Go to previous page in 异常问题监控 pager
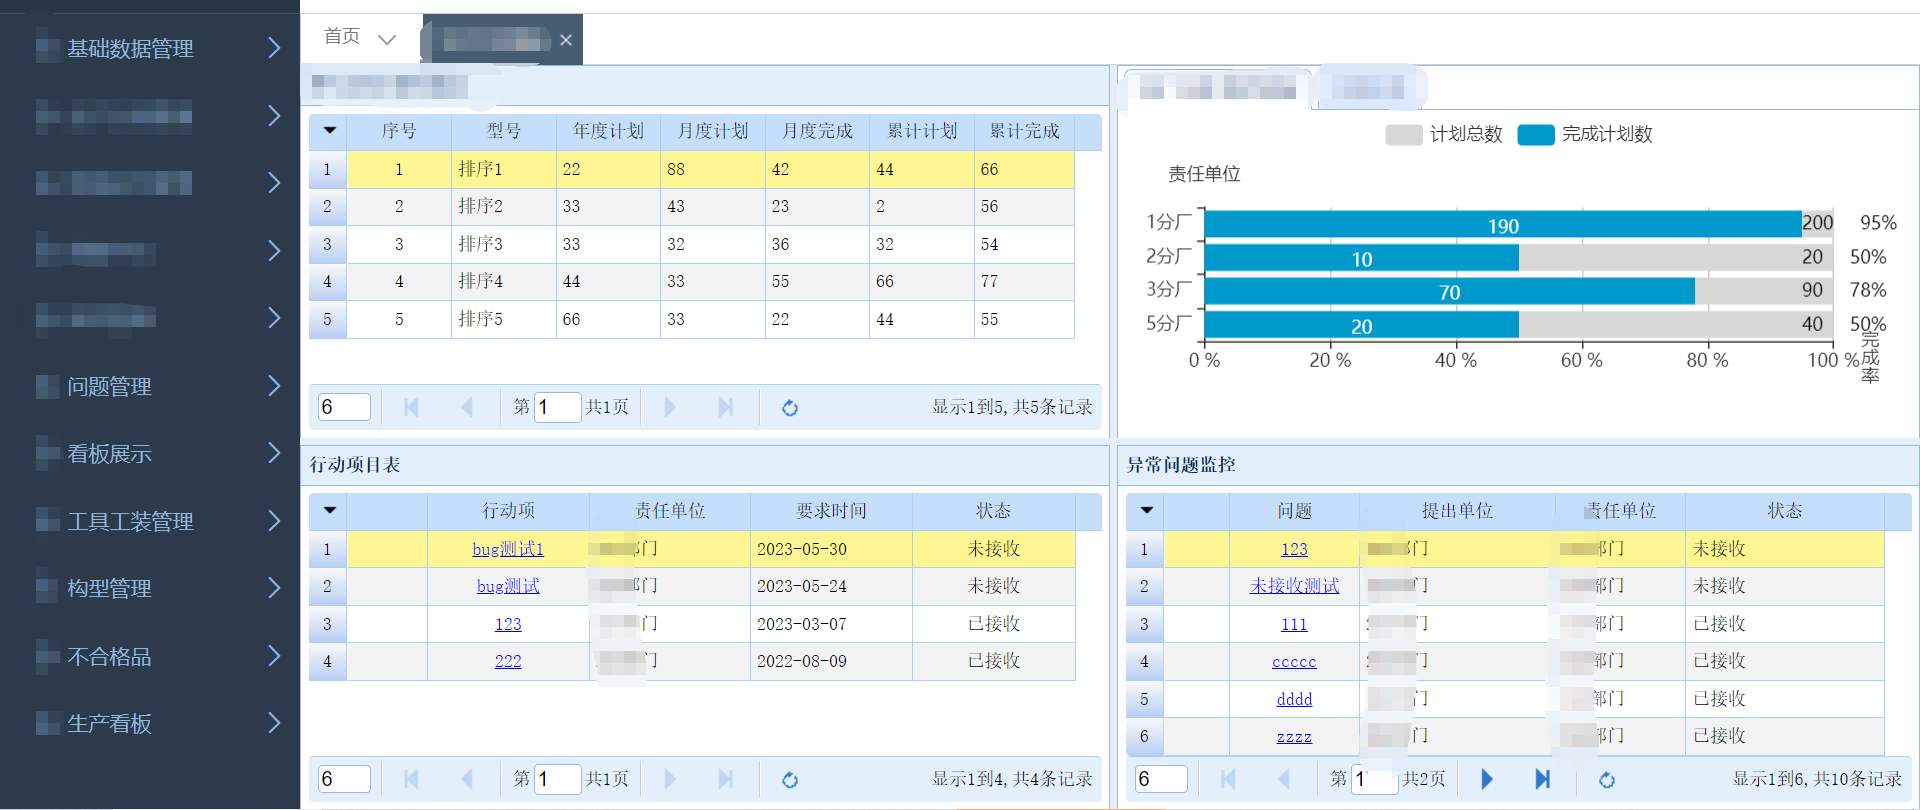Screen dimensions: 1920x810 point(1284,779)
